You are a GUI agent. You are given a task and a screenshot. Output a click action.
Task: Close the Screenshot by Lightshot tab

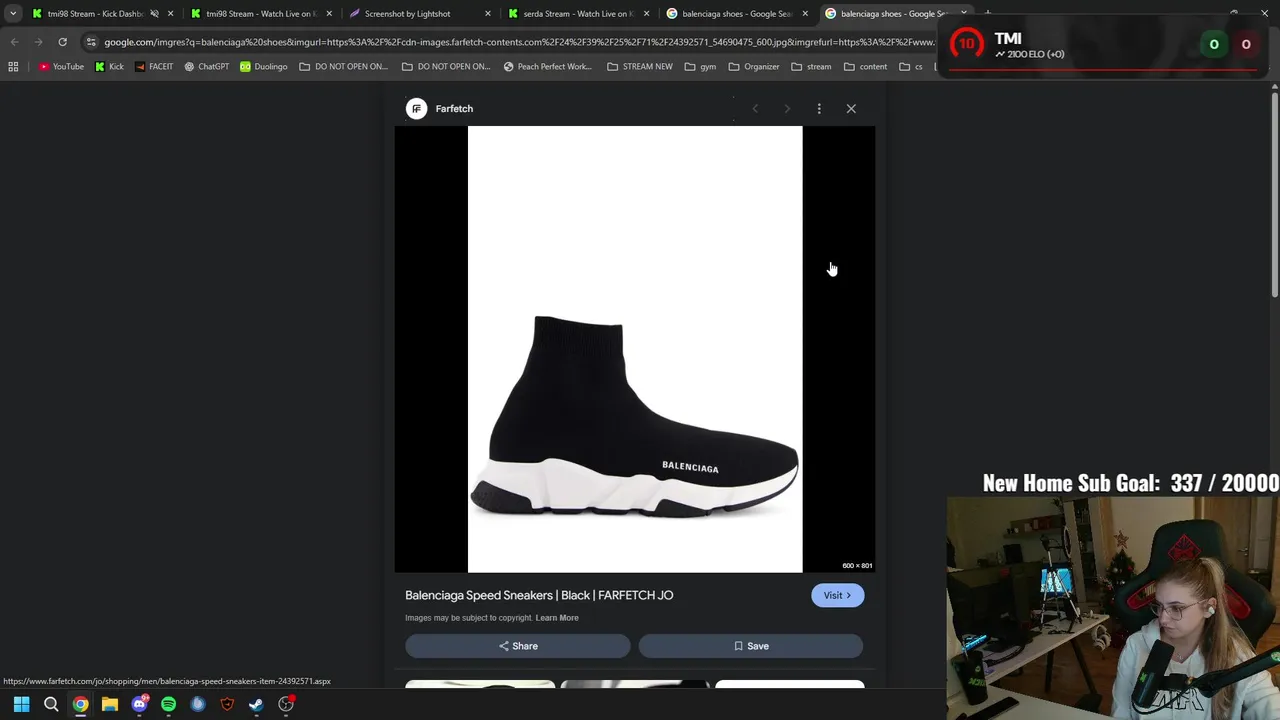(x=488, y=14)
